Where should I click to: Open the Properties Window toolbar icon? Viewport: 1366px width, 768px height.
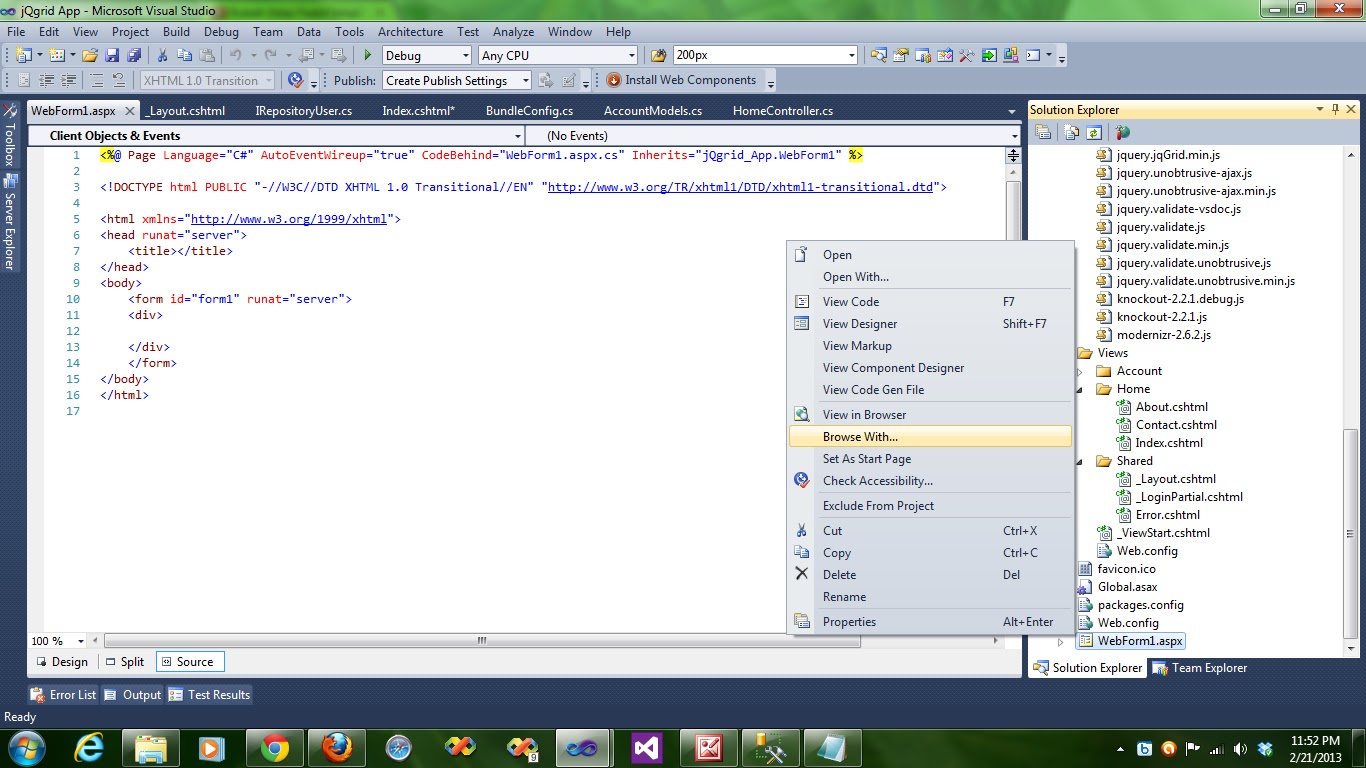coord(901,56)
